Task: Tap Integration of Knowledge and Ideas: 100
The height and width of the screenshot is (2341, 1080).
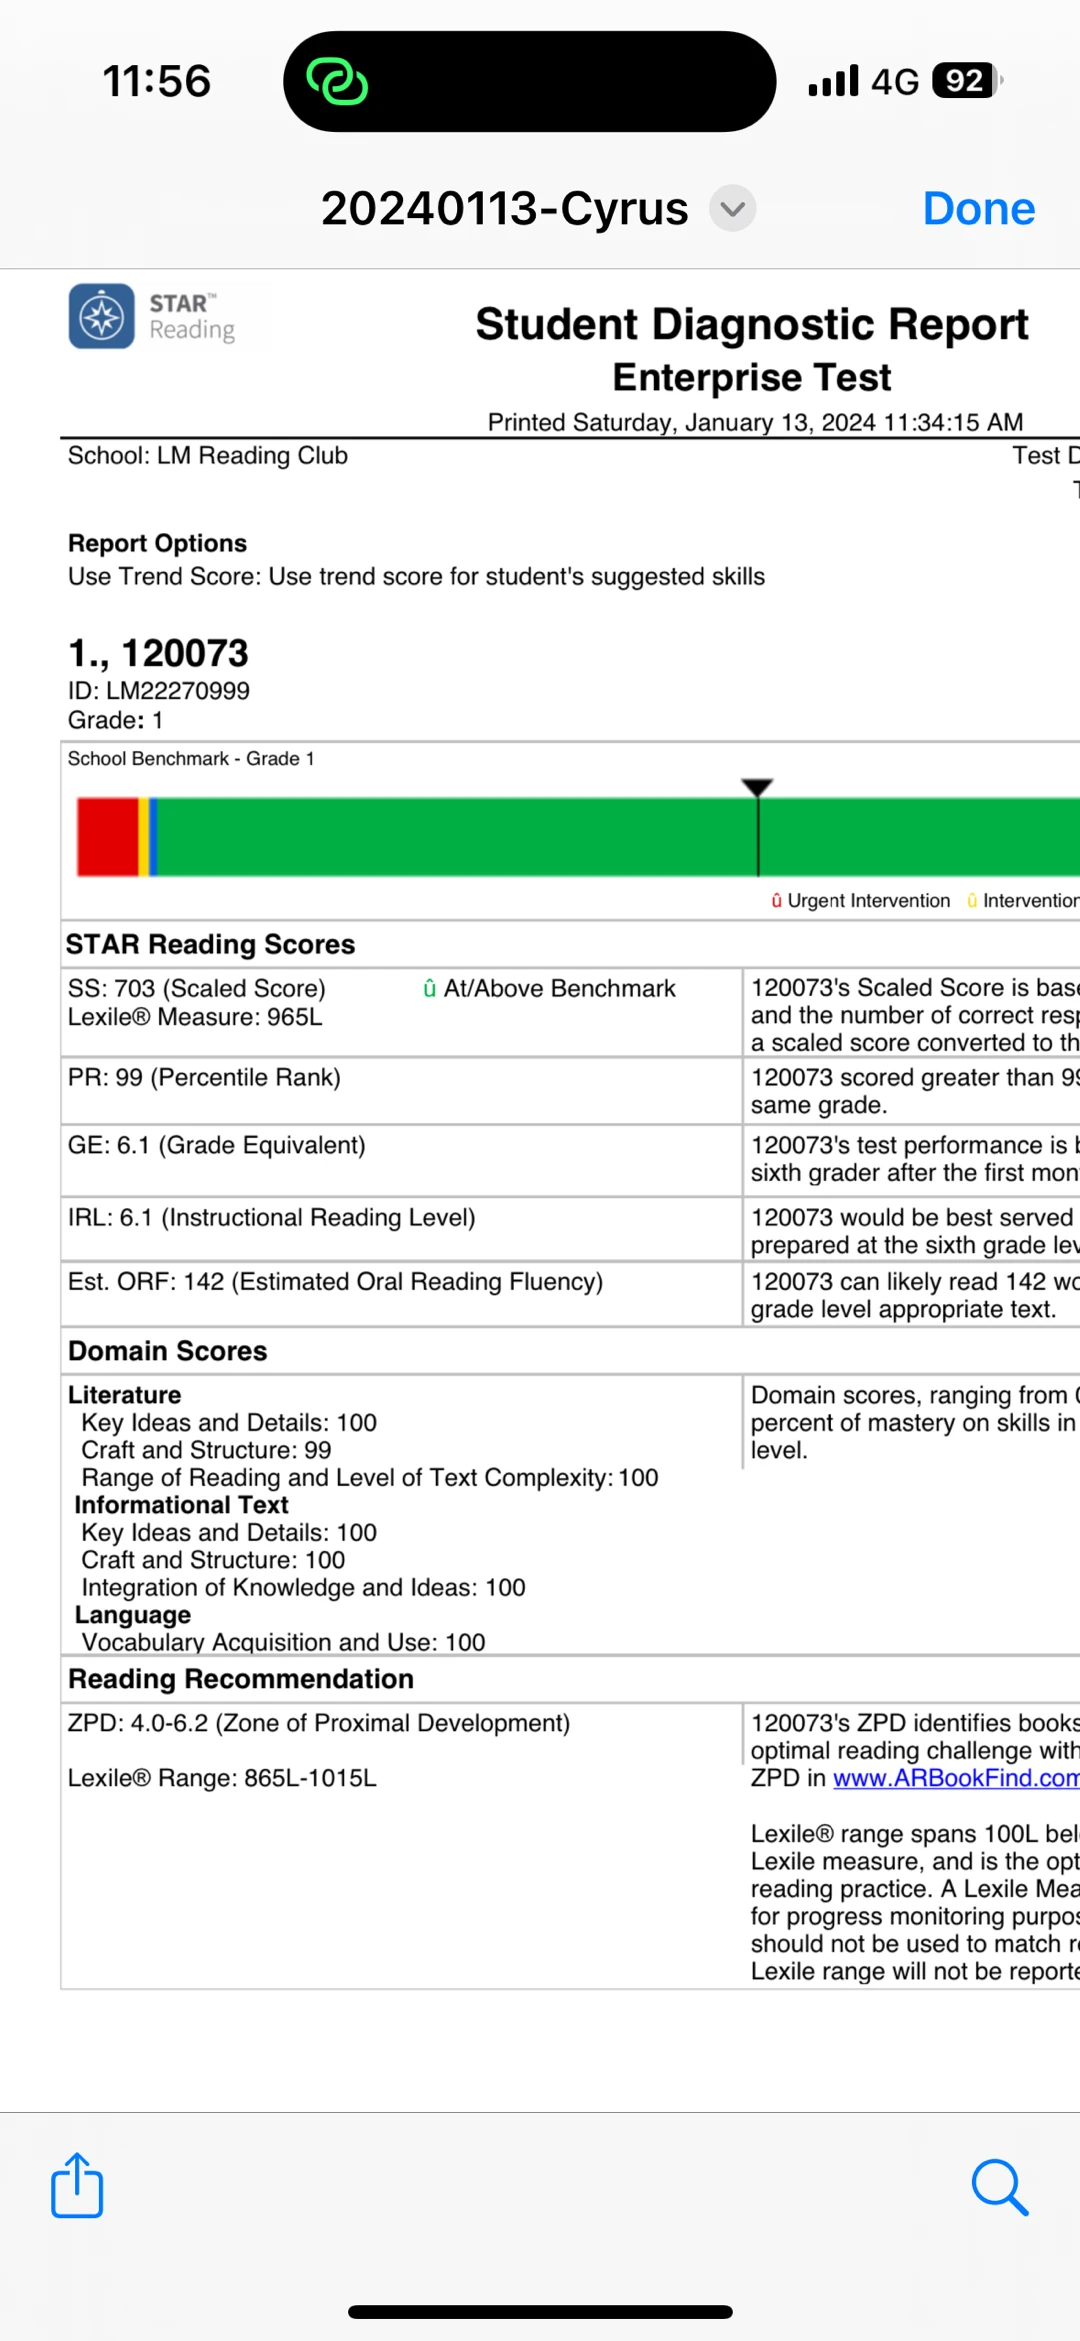Action: coord(303,1588)
